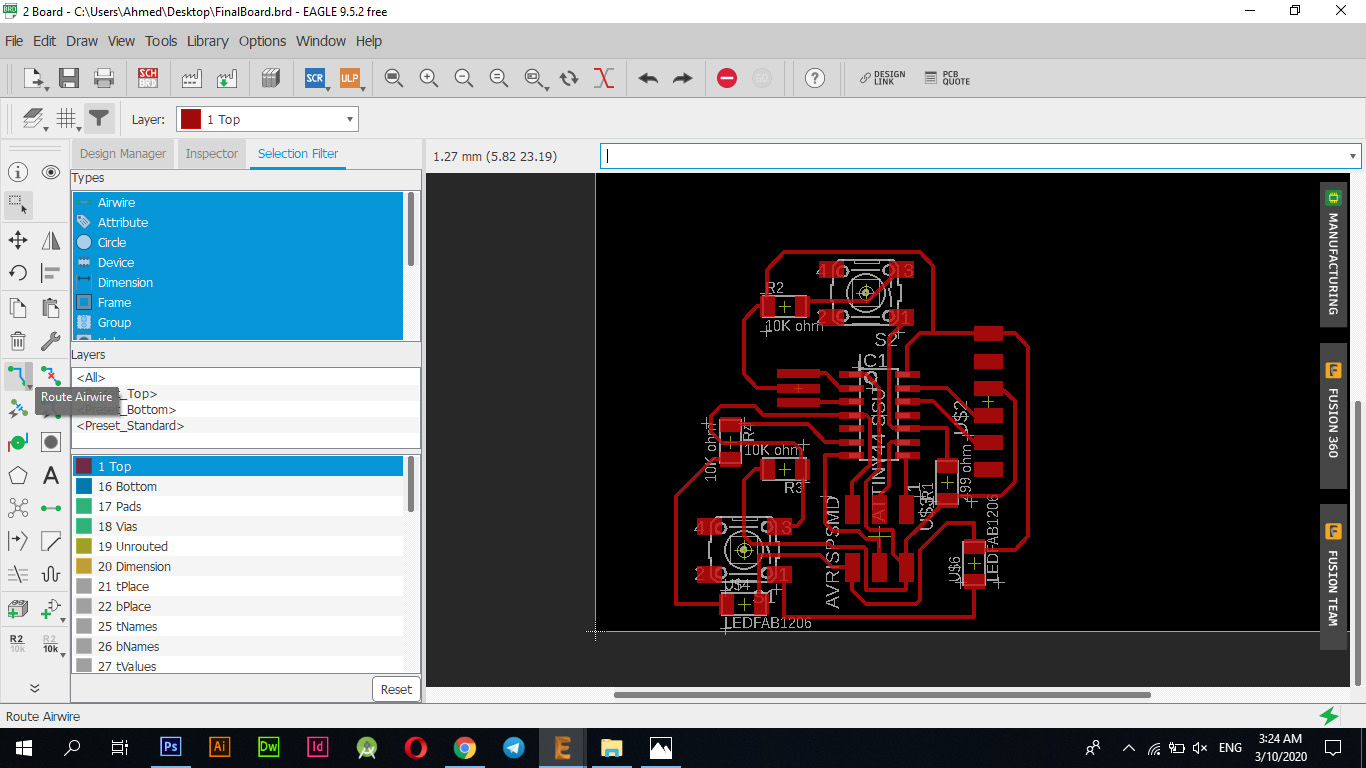Open Photoshop from the taskbar
The height and width of the screenshot is (768, 1366).
(170, 747)
